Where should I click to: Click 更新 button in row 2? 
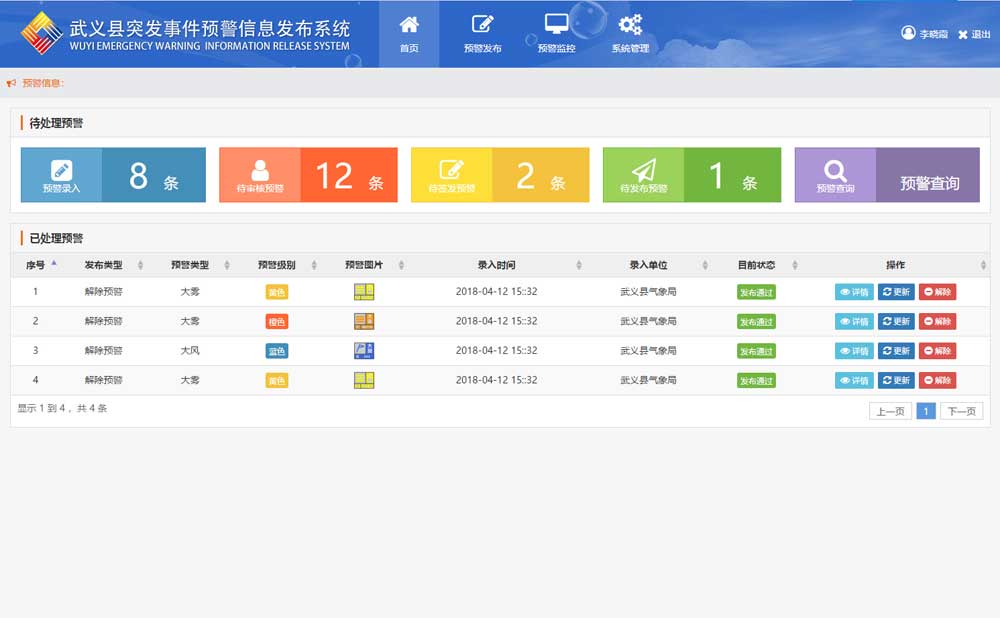point(896,322)
